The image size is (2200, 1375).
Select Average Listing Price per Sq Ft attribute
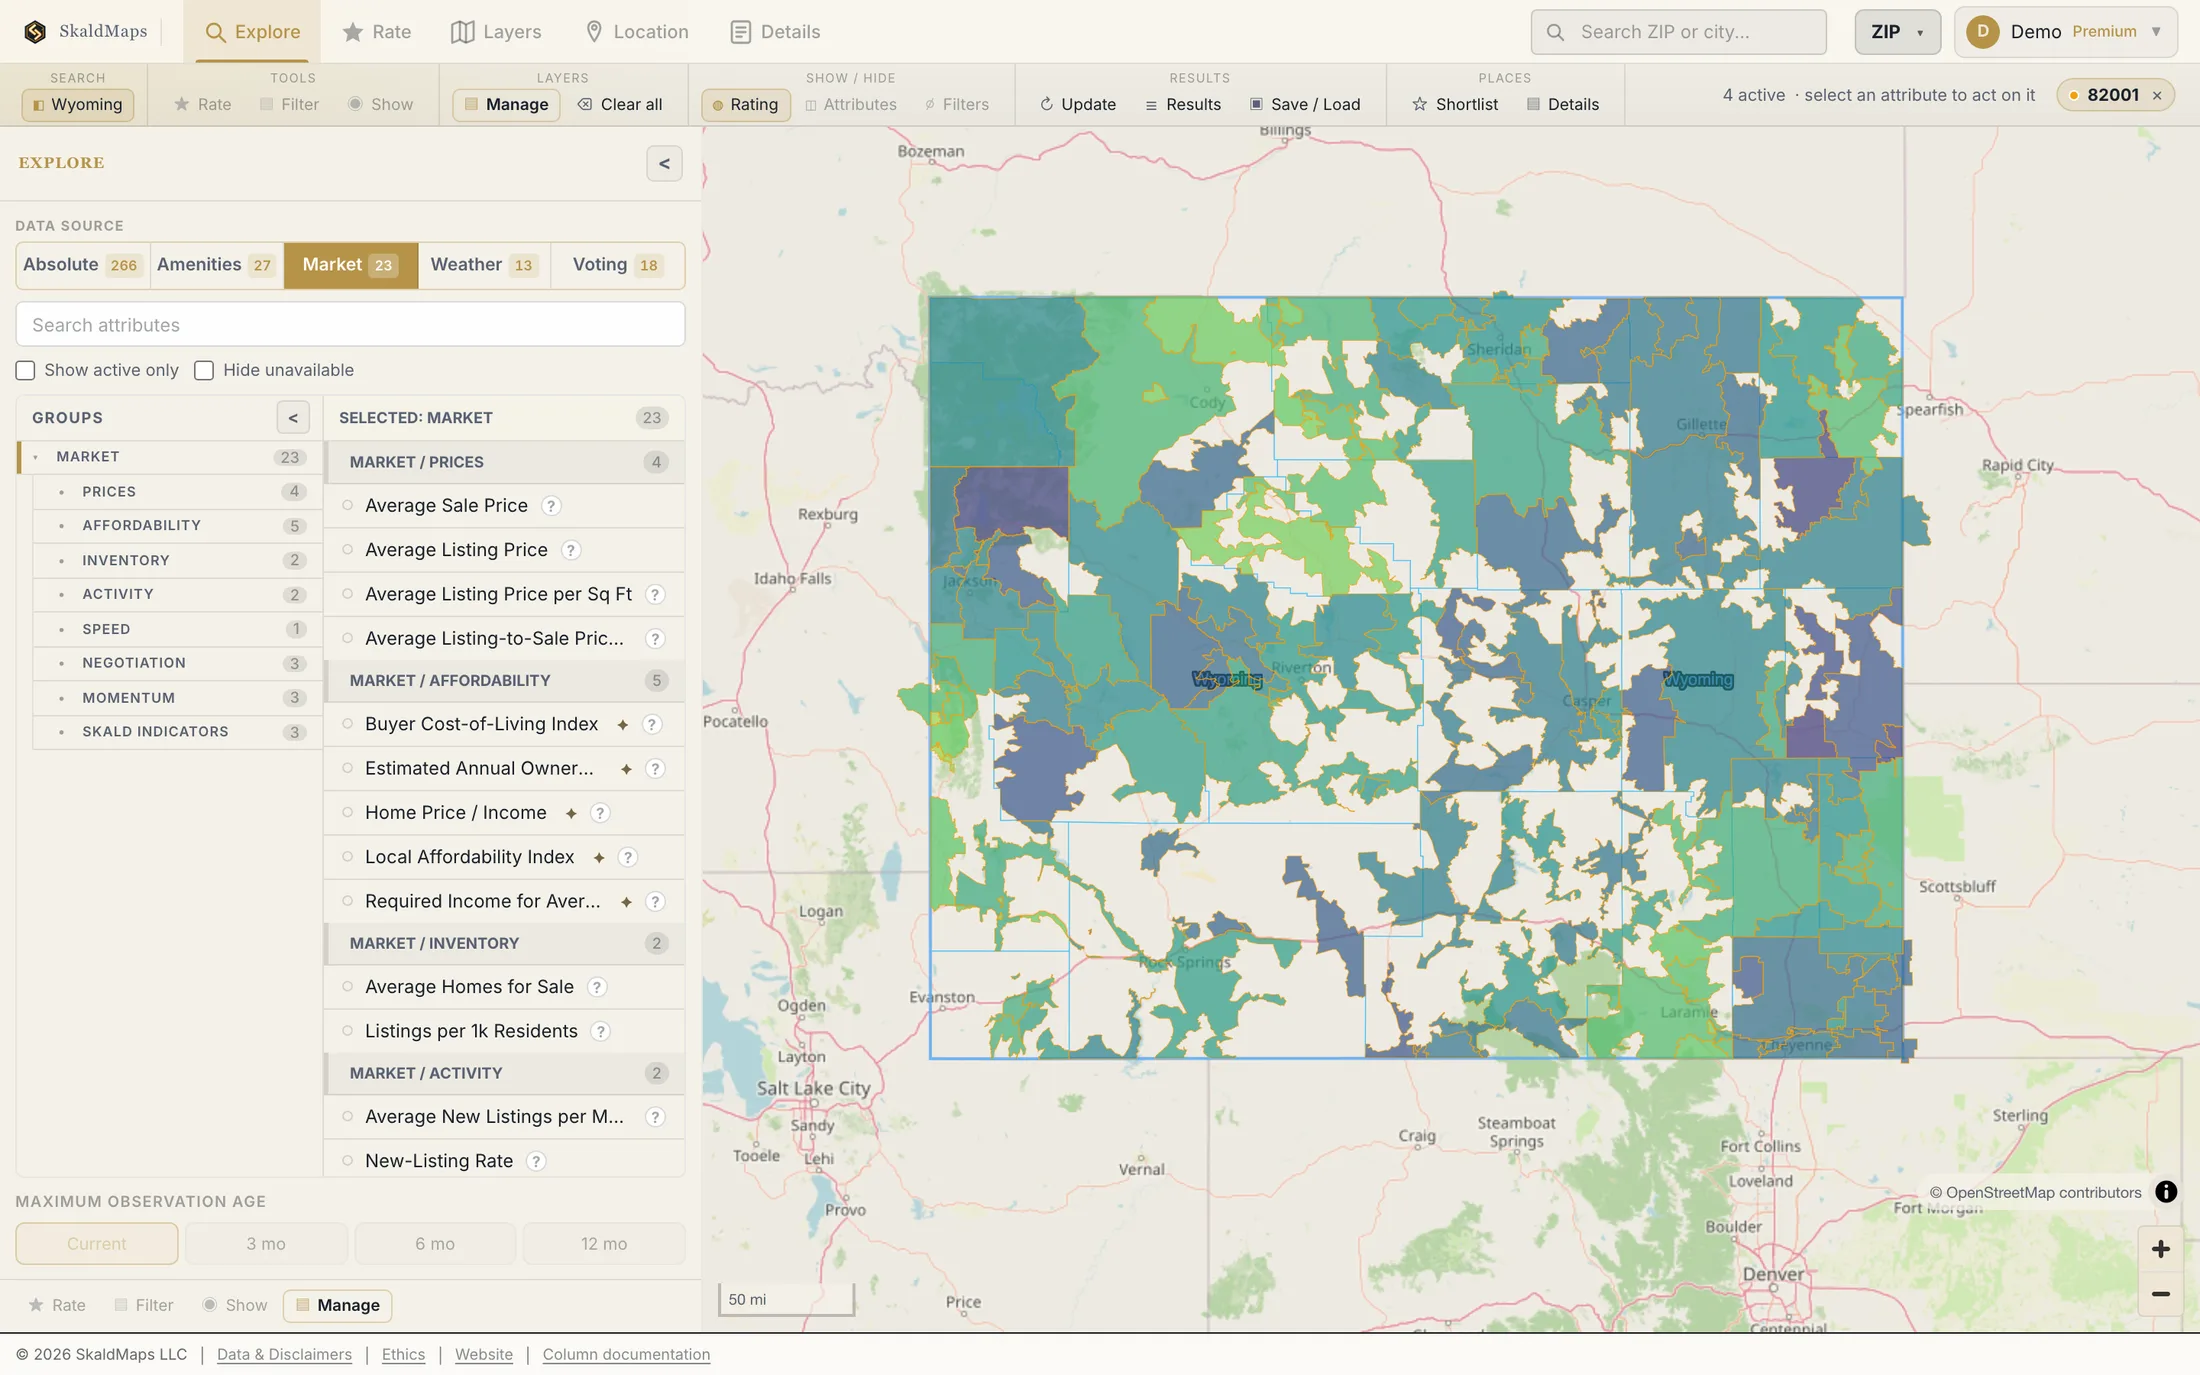tap(504, 594)
